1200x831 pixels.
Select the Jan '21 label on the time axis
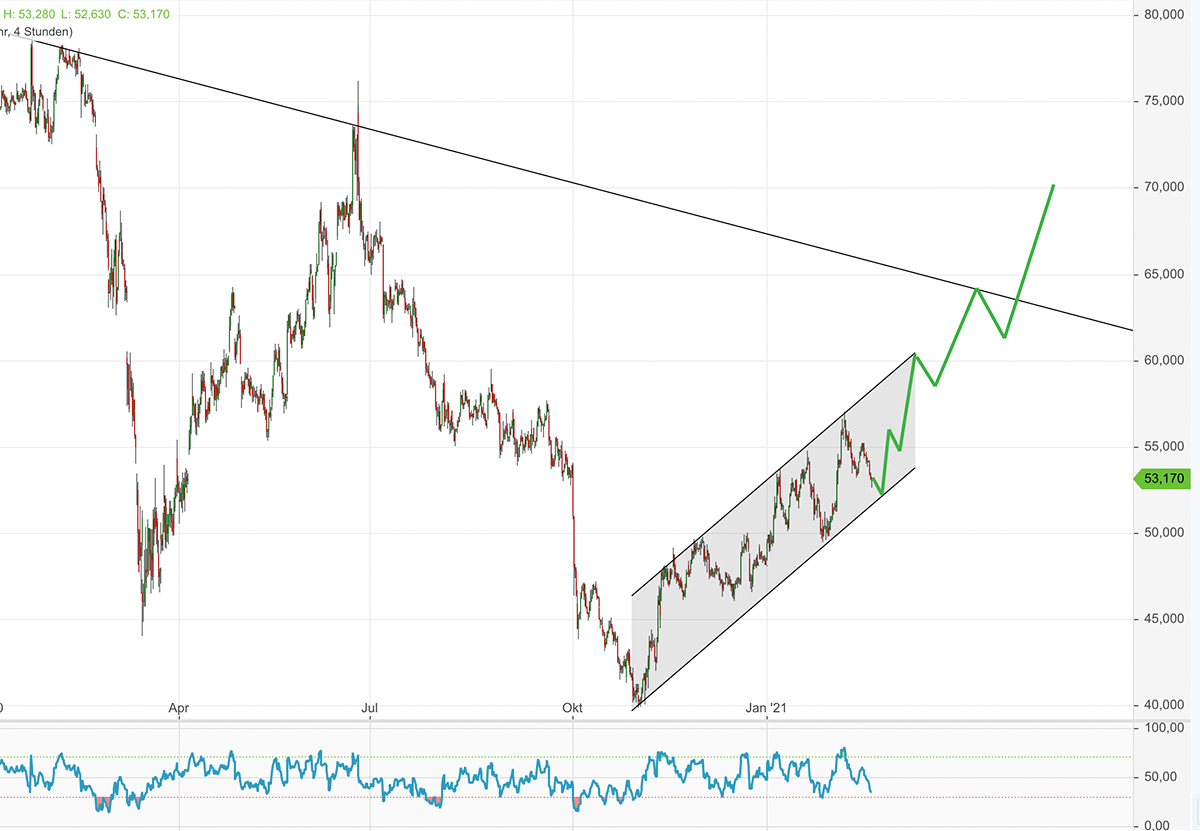[x=767, y=707]
